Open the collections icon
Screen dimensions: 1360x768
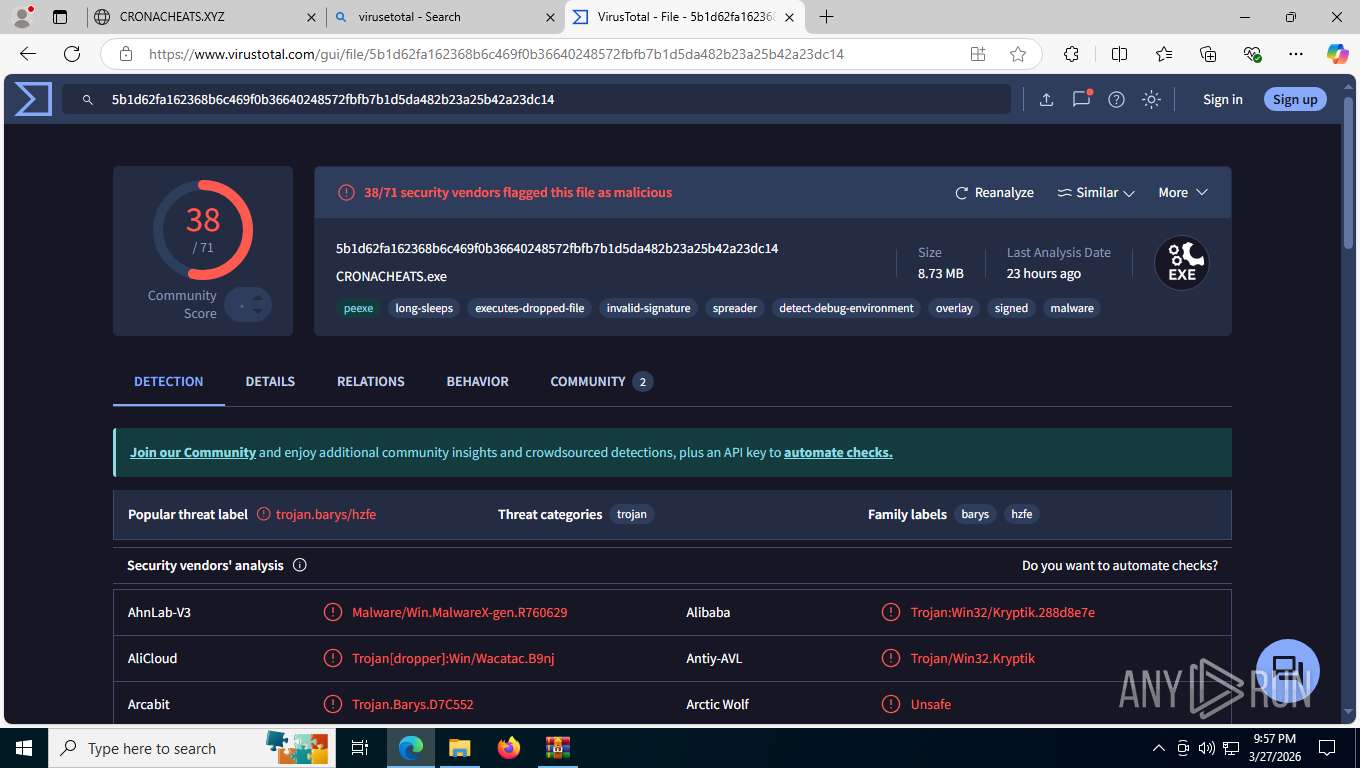1208,54
